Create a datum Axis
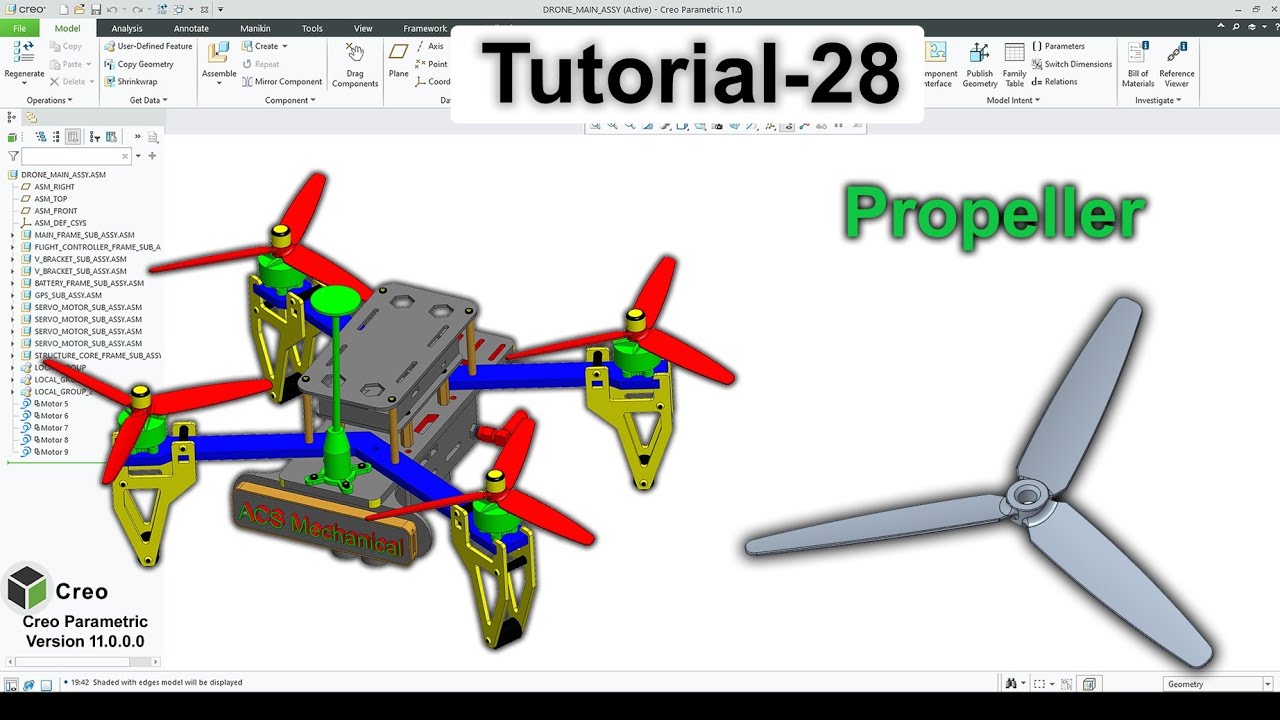The height and width of the screenshot is (720, 1280). click(430, 46)
